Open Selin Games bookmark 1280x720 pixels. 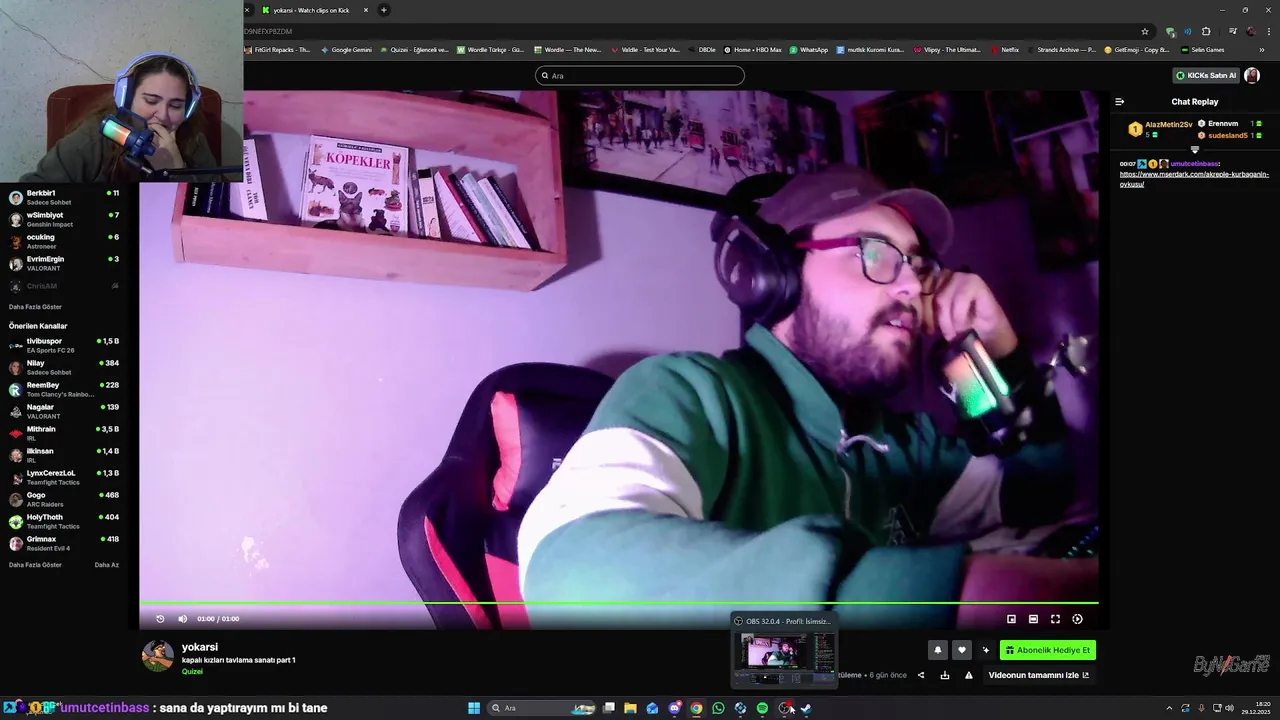tap(1203, 49)
